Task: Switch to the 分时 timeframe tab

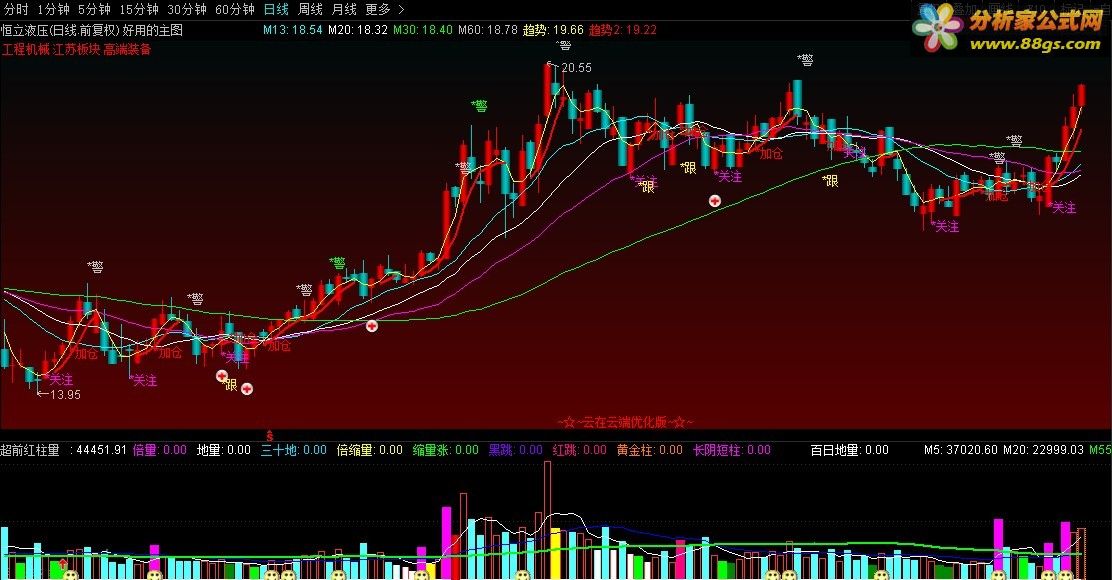Action: coord(16,9)
